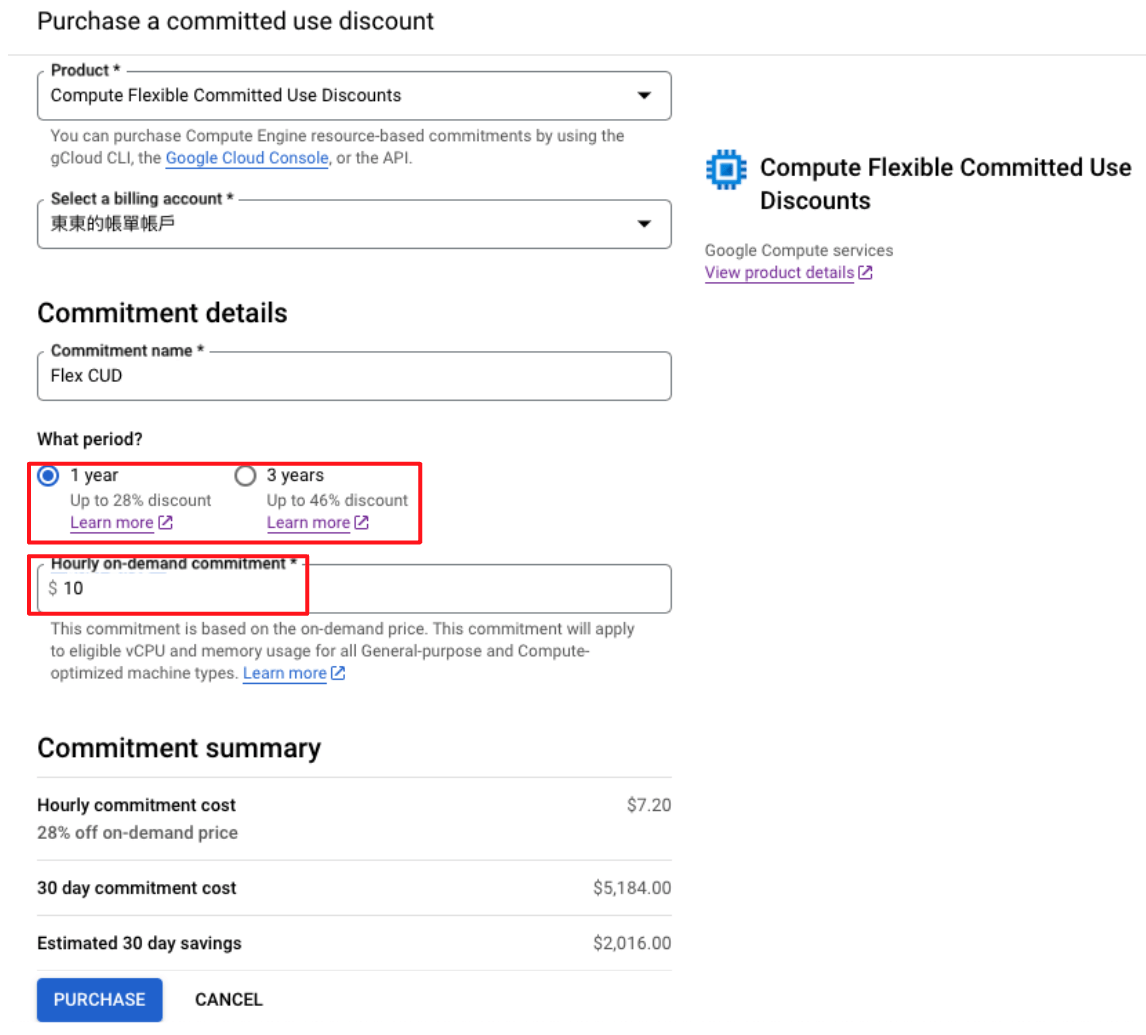The height and width of the screenshot is (1035, 1146).
Task: Open the View product details link
Action: tap(778, 272)
